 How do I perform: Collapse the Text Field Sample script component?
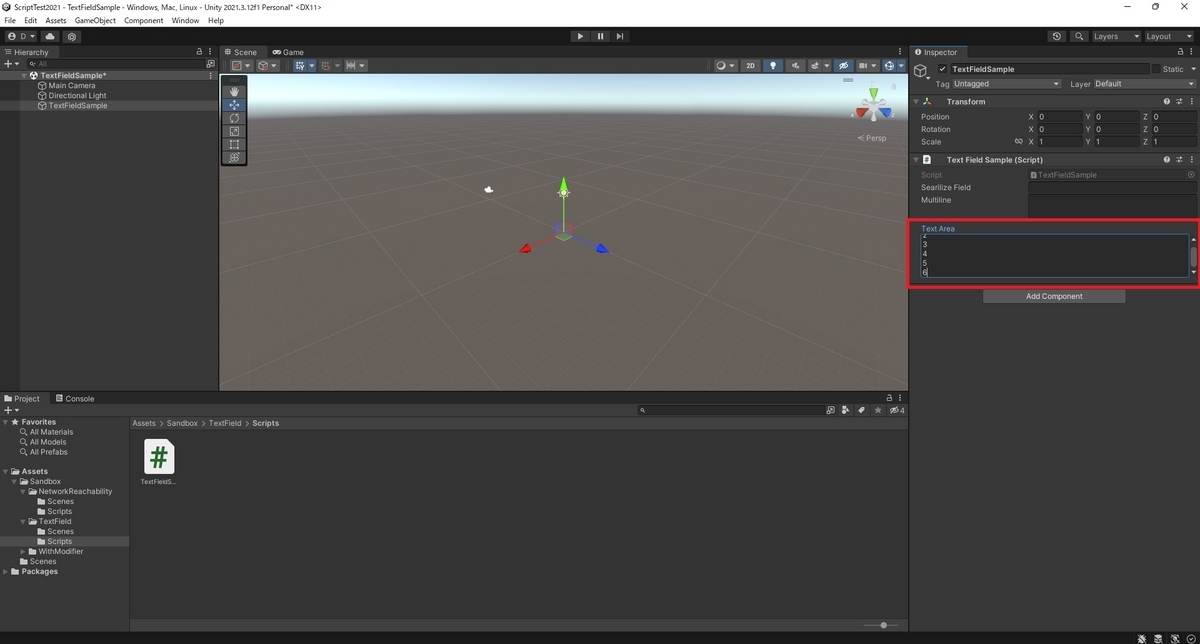click(x=916, y=159)
